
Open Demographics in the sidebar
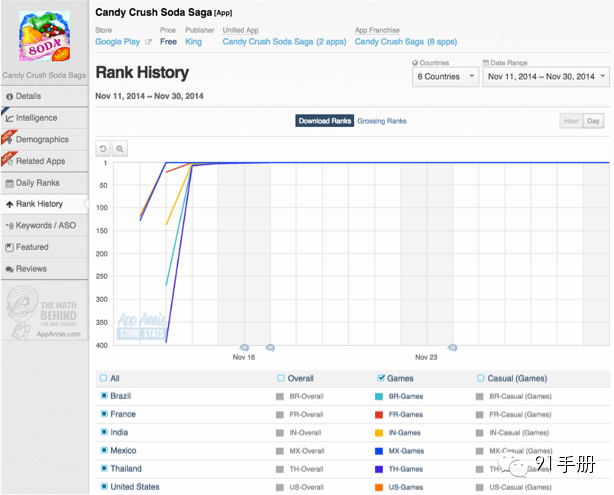pos(44,139)
